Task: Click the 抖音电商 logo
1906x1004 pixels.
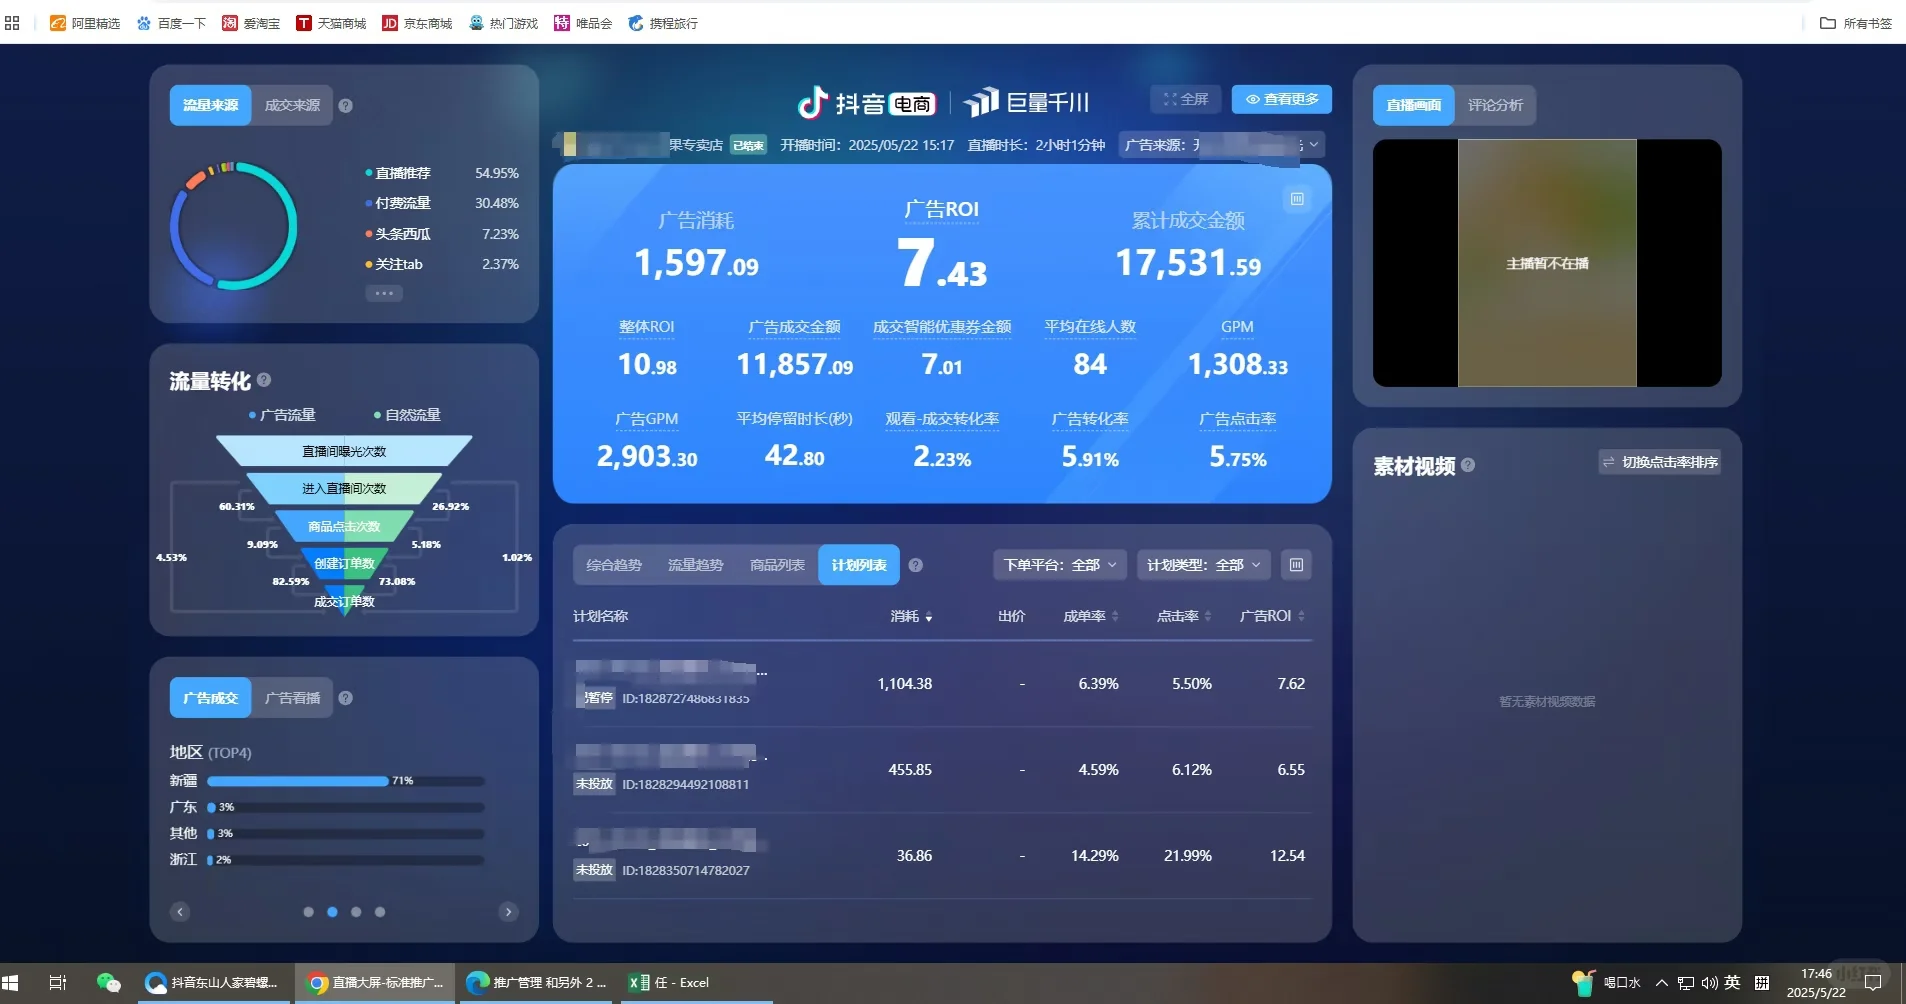Action: 866,101
